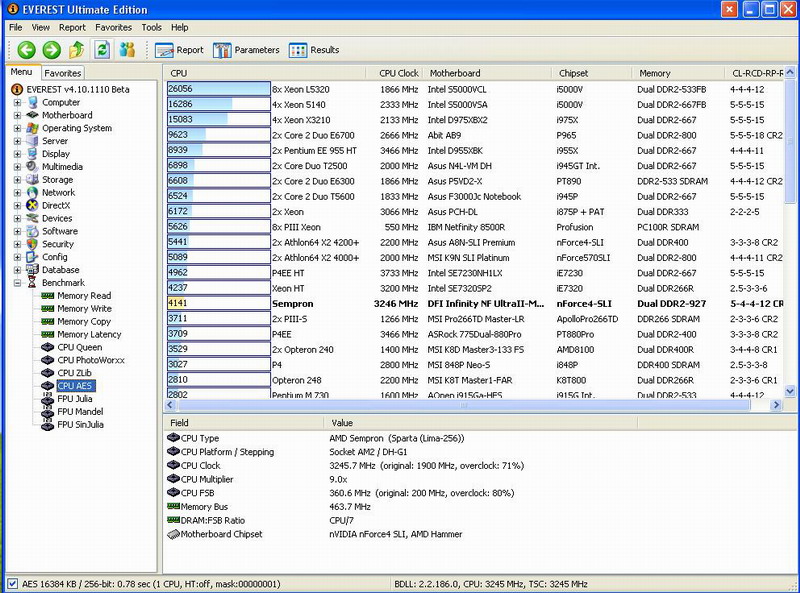Image resolution: width=800 pixels, height=593 pixels.
Task: Click the two-people icon in toolbar
Action: click(127, 50)
